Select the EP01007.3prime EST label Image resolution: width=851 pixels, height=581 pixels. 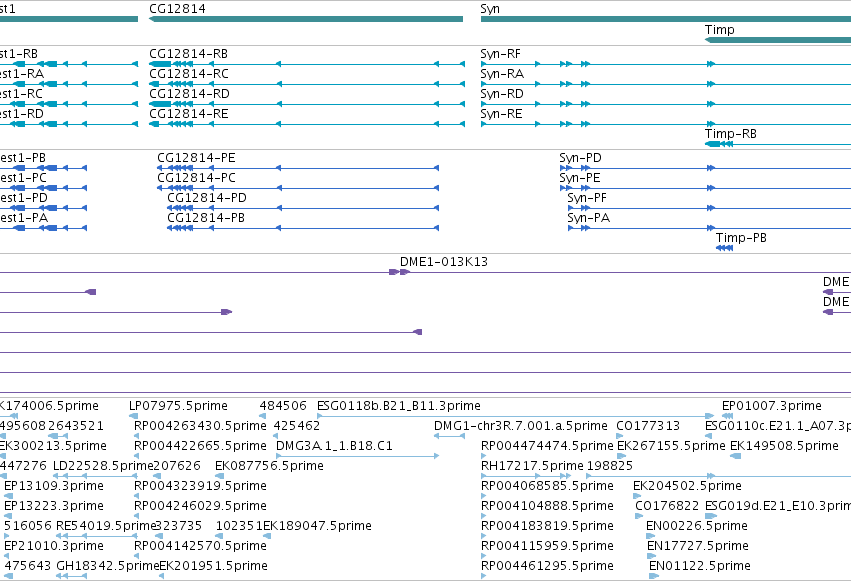(x=772, y=406)
